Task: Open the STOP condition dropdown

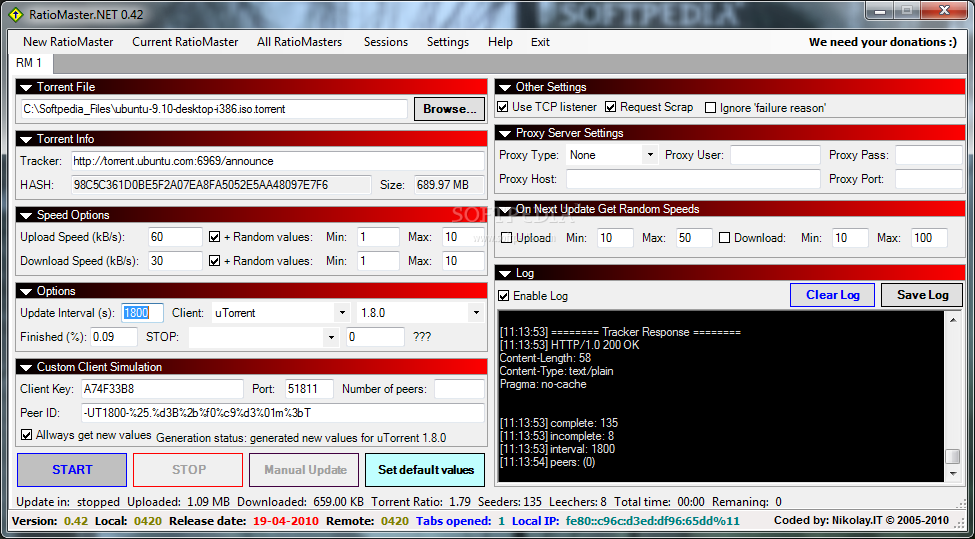Action: [331, 337]
